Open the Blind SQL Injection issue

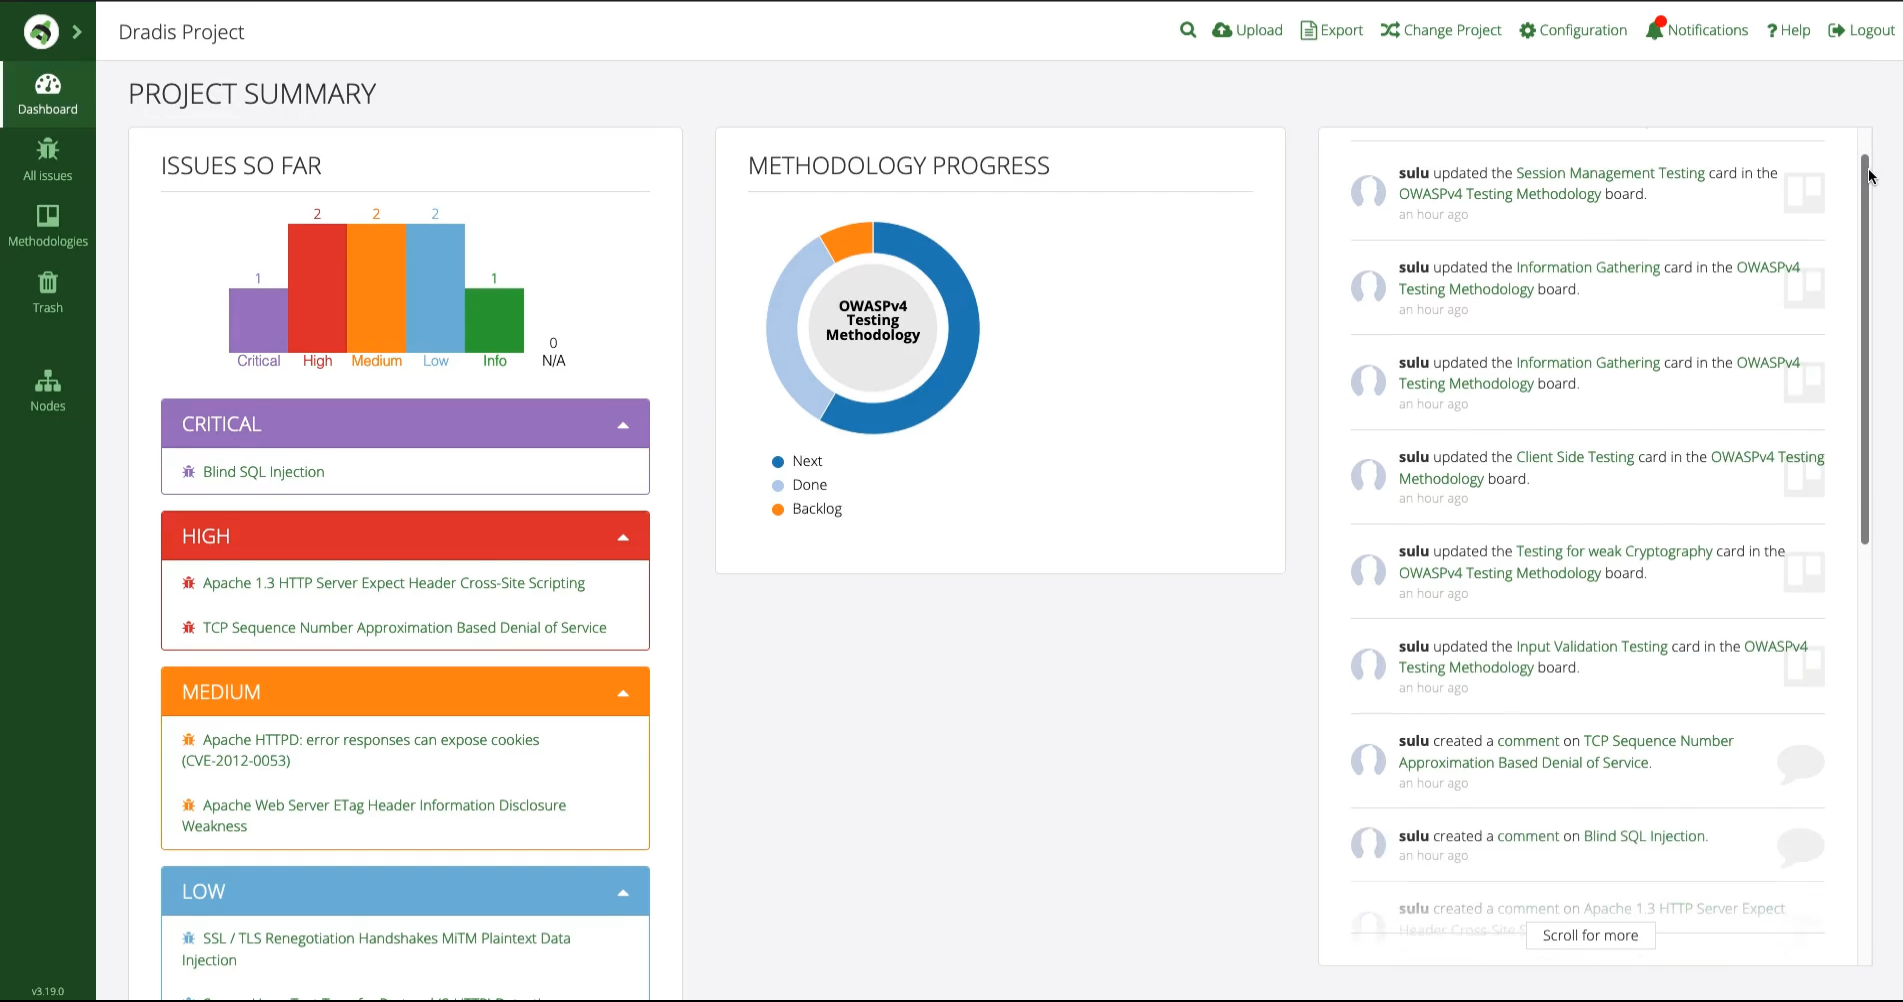[263, 471]
